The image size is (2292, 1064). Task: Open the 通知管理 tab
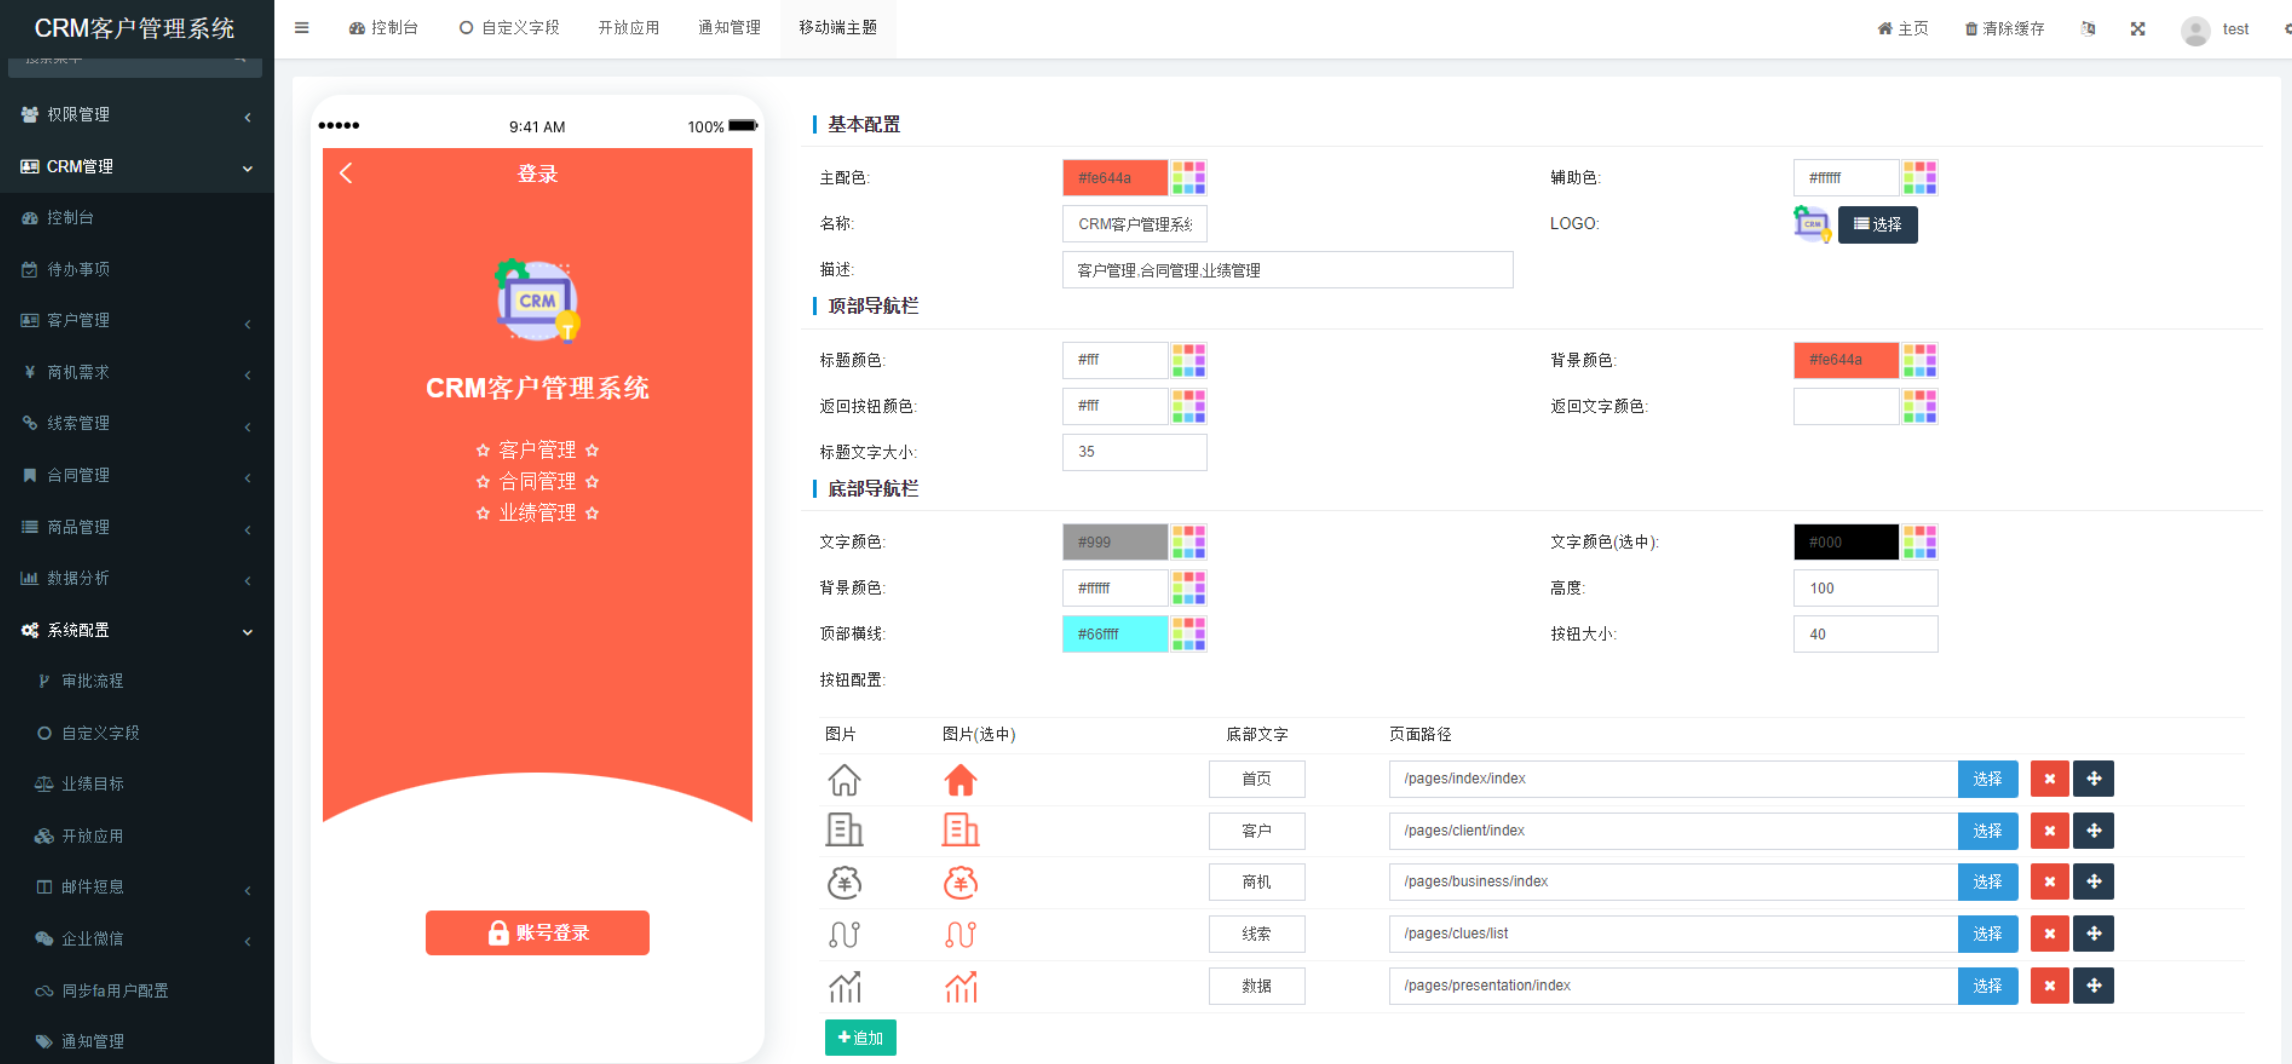pyautogui.click(x=729, y=28)
